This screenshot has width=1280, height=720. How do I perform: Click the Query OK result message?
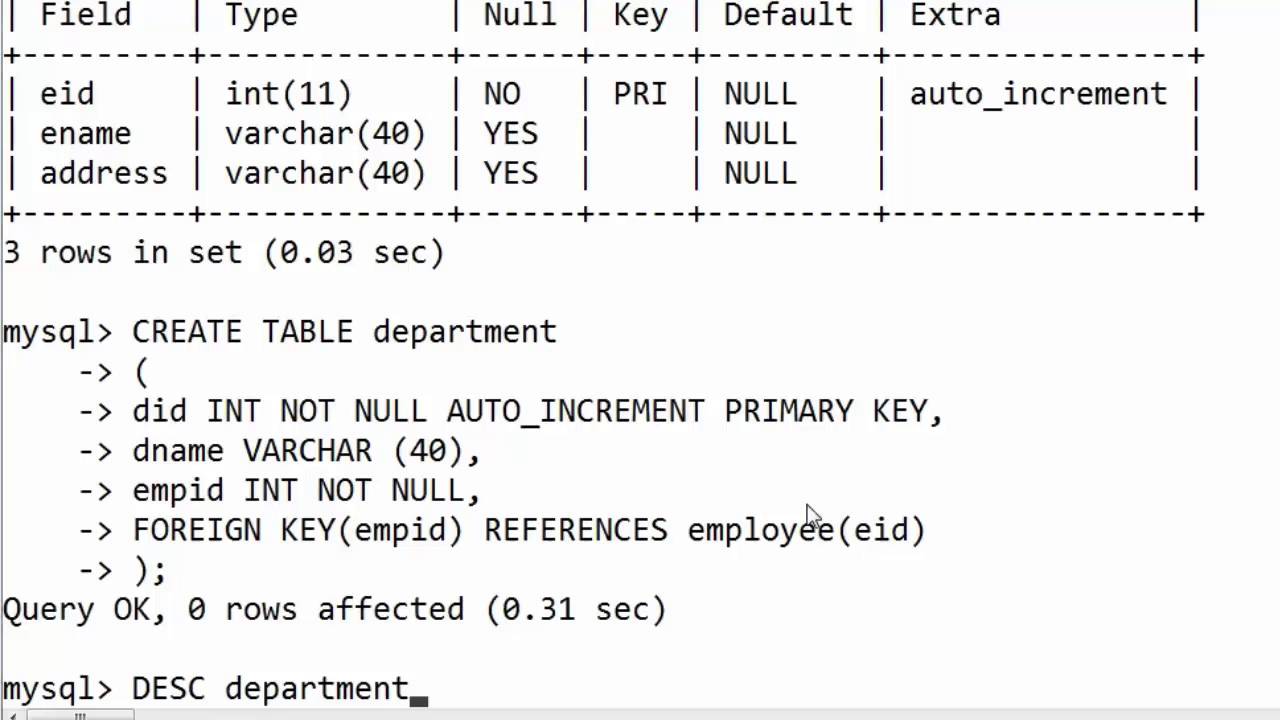coord(334,610)
